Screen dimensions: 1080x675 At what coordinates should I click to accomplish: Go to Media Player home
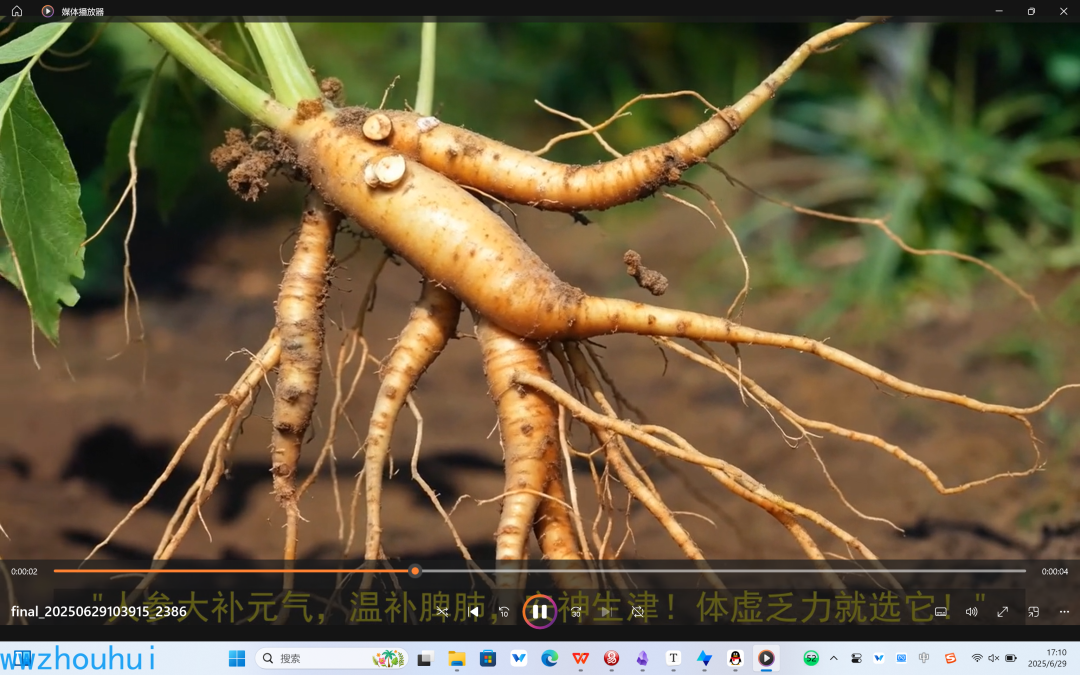17,11
